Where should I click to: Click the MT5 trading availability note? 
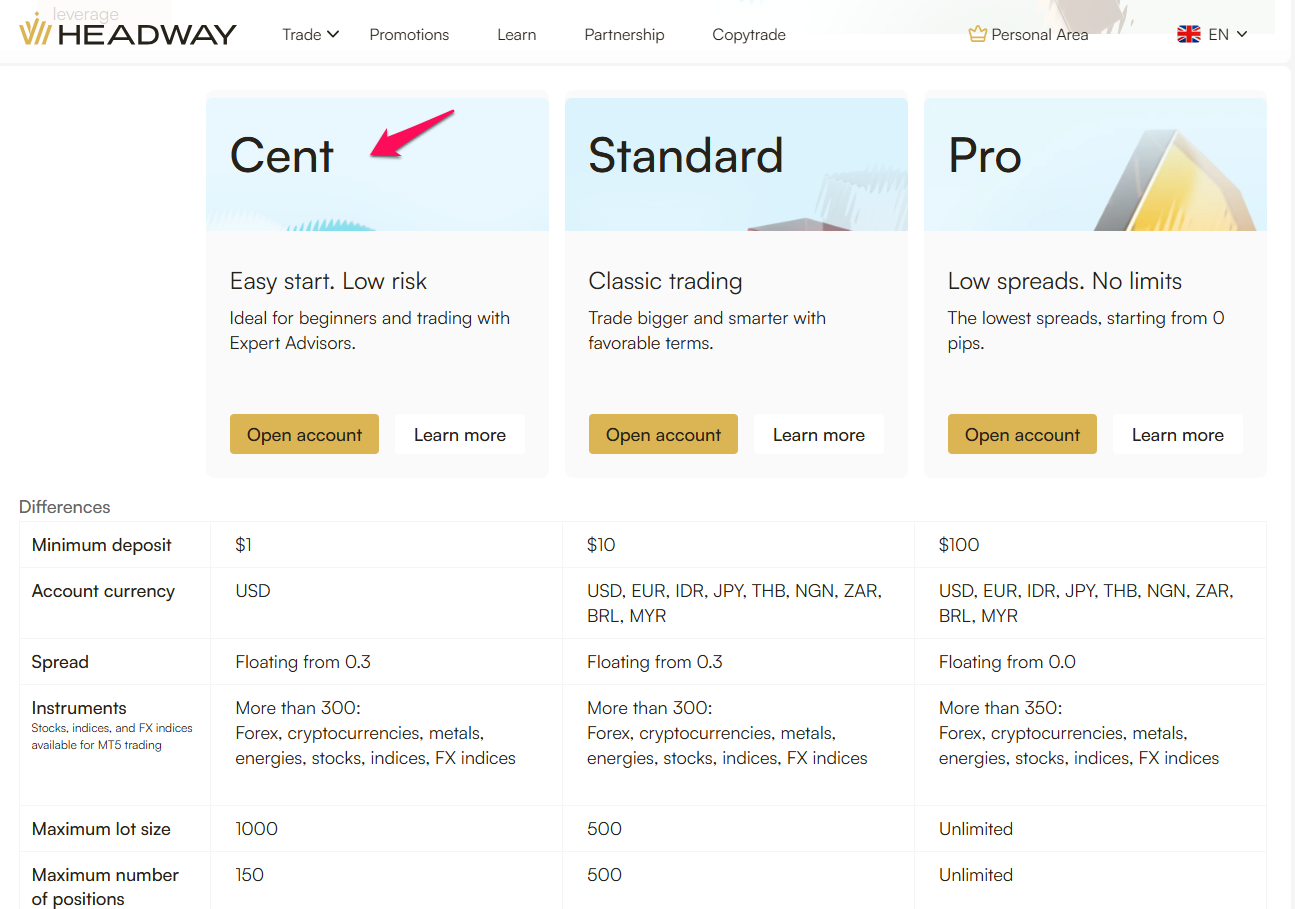112,736
